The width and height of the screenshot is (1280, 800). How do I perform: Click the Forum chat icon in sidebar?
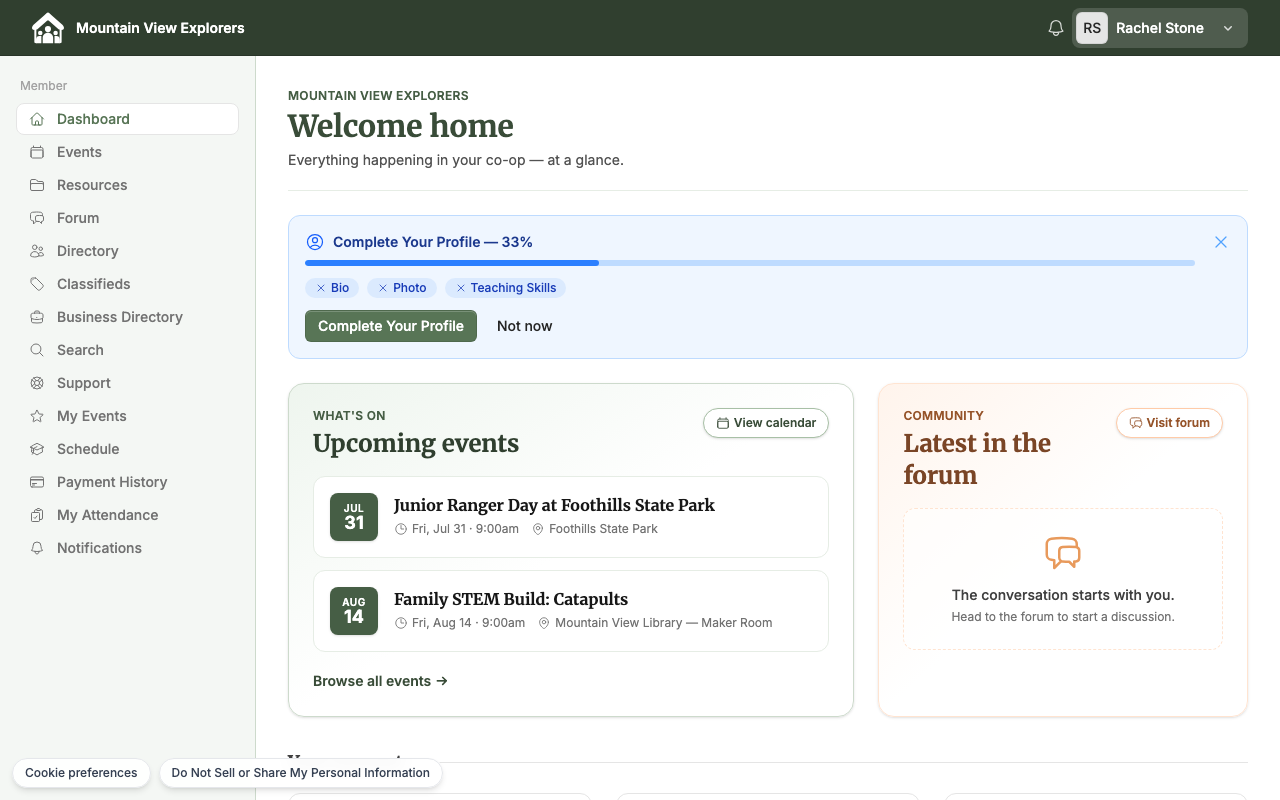[37, 218]
